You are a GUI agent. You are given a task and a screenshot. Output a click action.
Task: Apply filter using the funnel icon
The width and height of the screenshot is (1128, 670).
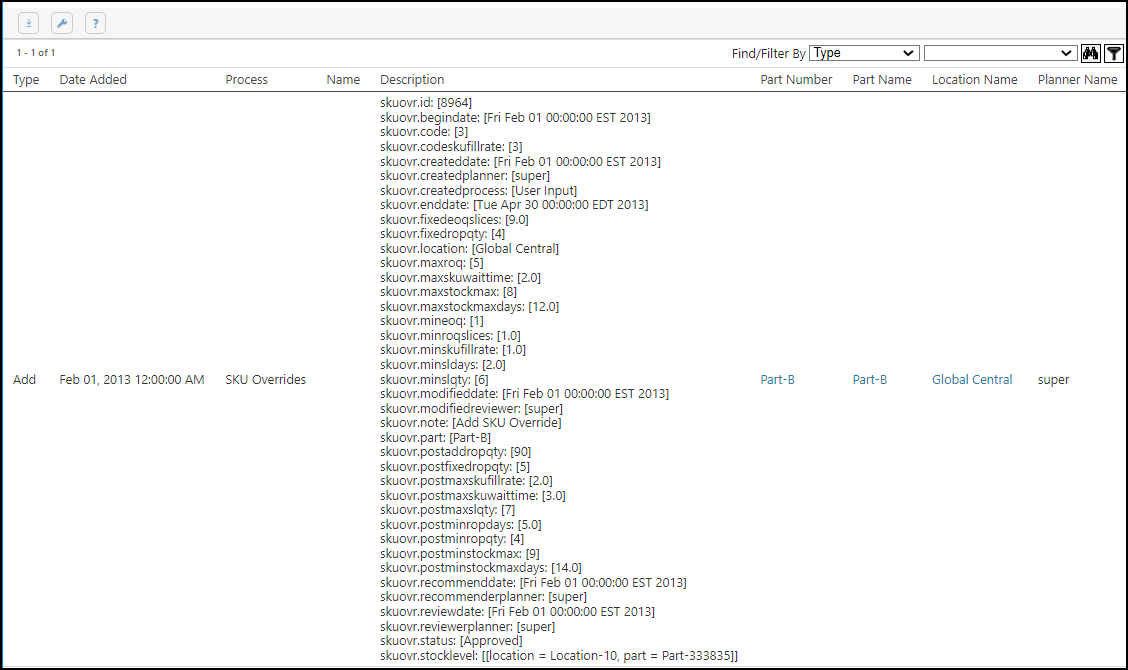[1113, 53]
